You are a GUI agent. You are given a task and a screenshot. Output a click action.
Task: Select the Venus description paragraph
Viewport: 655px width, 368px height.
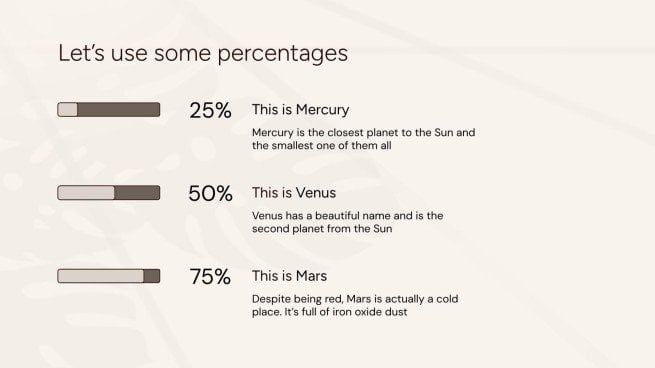click(x=348, y=222)
